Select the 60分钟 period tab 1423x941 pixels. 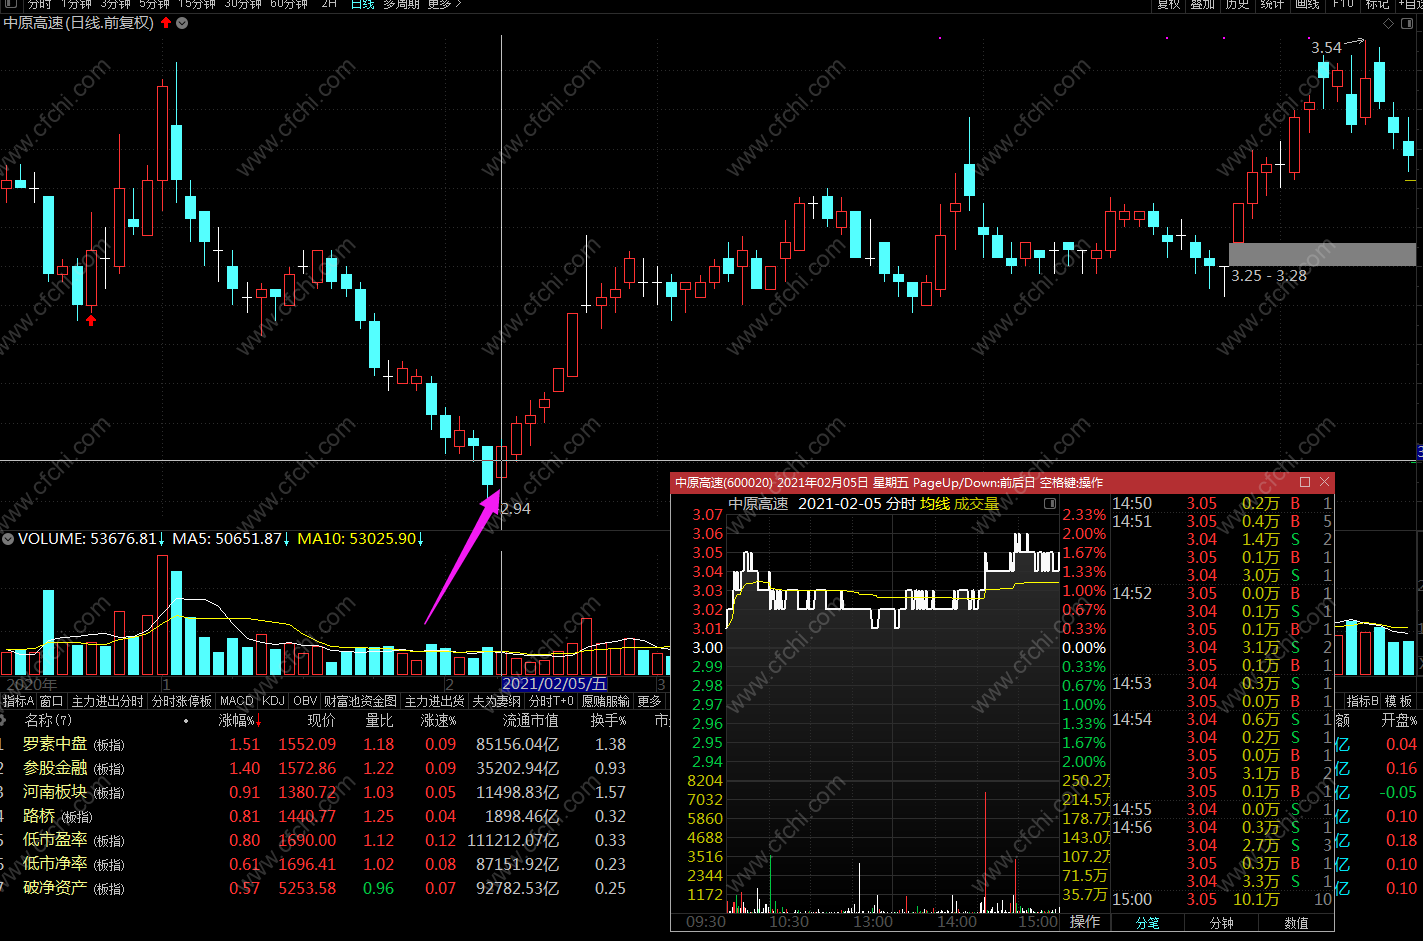coord(288,4)
